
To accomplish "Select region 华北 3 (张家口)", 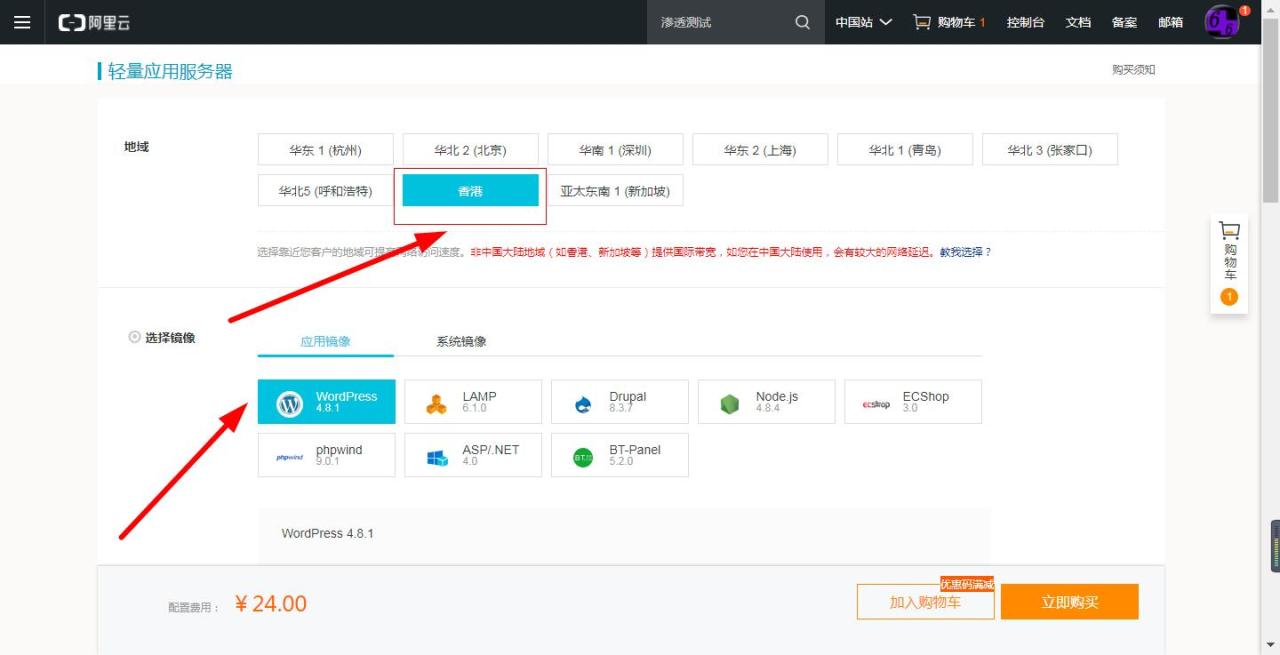I will (x=1050, y=150).
